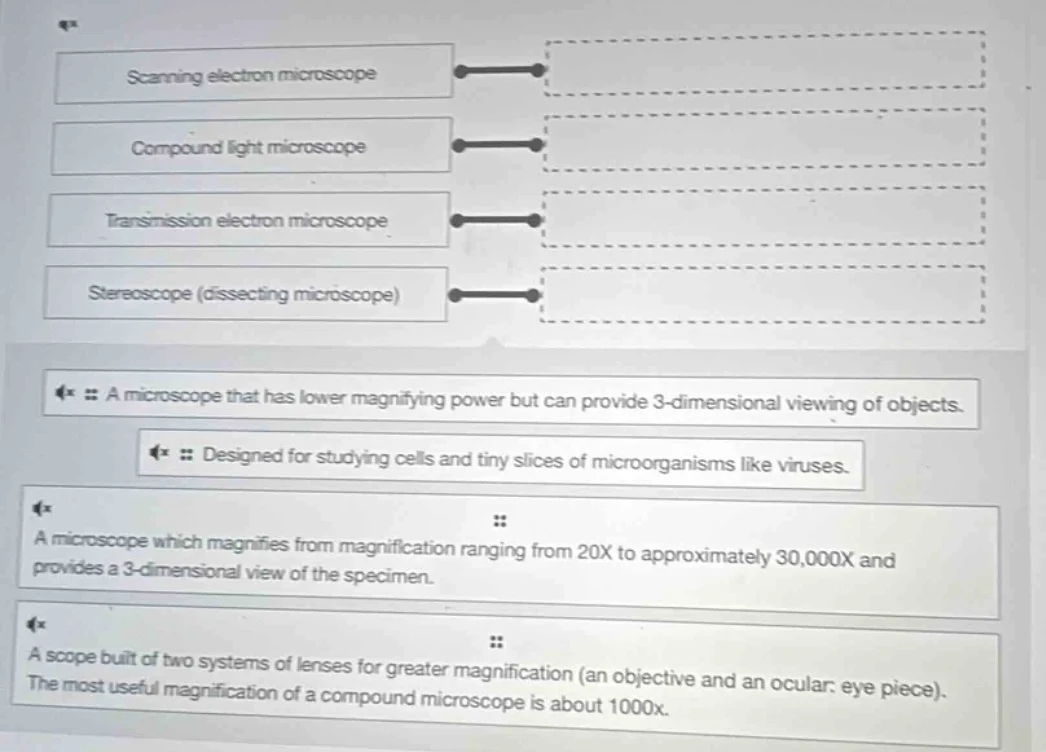
Task: Select the Stereoscope (dissecting microscope) term box
Action: (244, 294)
